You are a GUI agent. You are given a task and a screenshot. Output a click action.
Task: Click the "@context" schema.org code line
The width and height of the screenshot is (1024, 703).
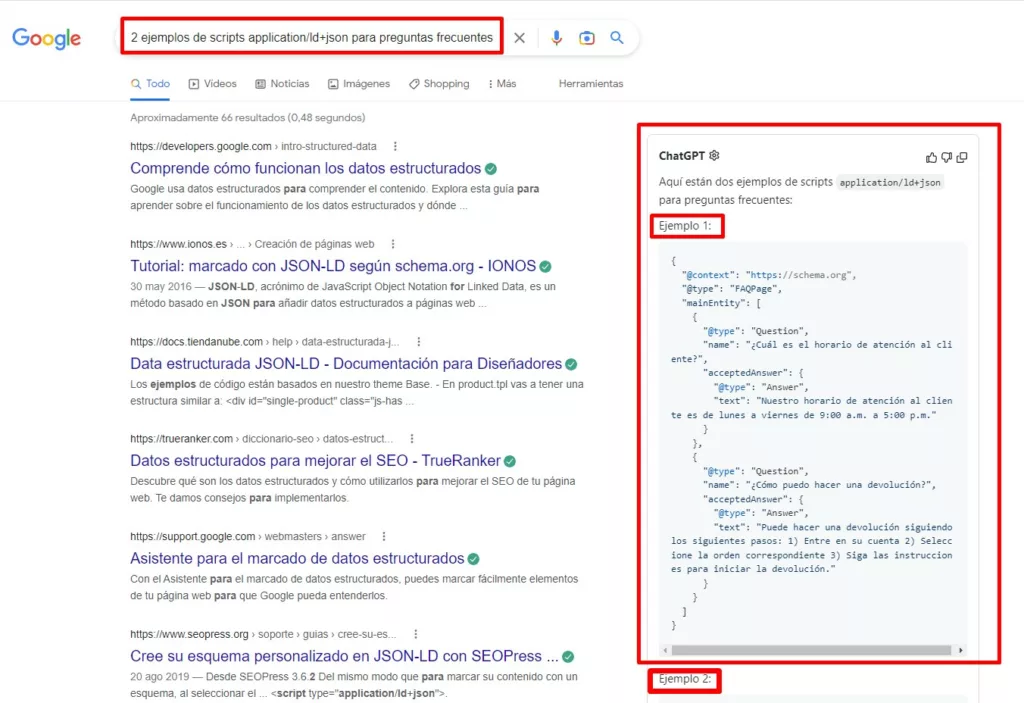pos(769,275)
